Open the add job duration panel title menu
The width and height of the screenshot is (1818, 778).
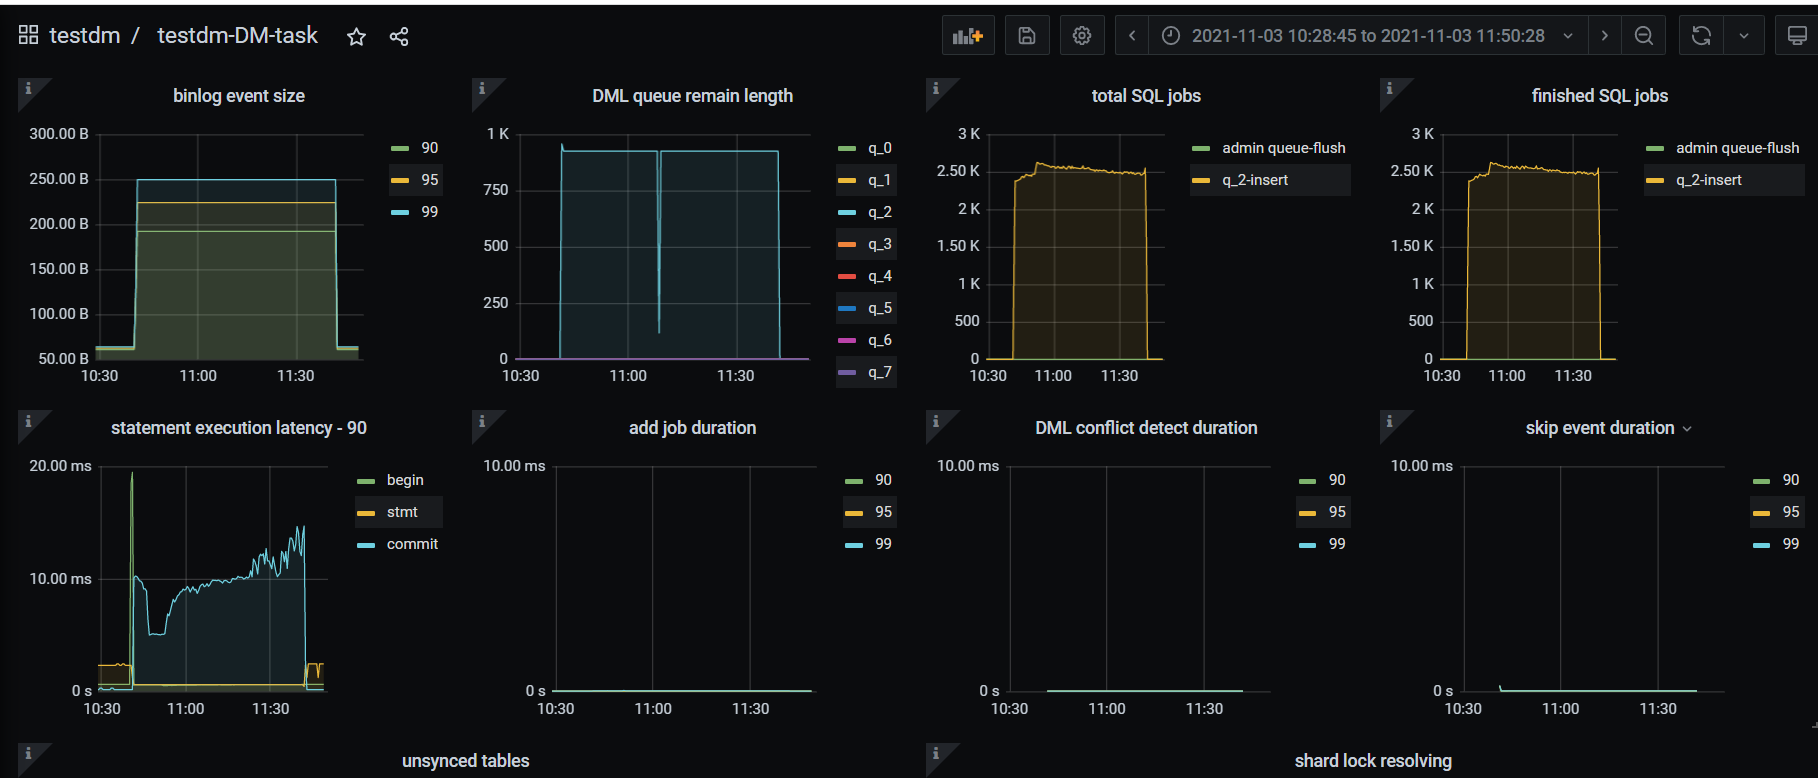(692, 428)
